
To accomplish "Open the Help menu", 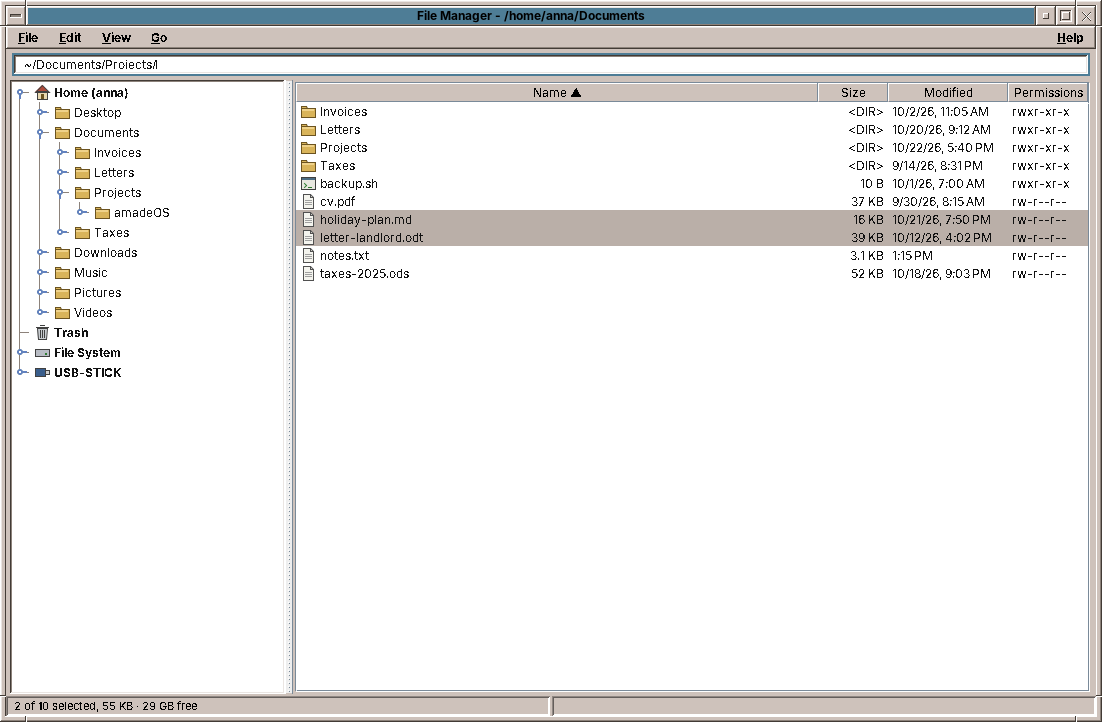I will 1070,38.
